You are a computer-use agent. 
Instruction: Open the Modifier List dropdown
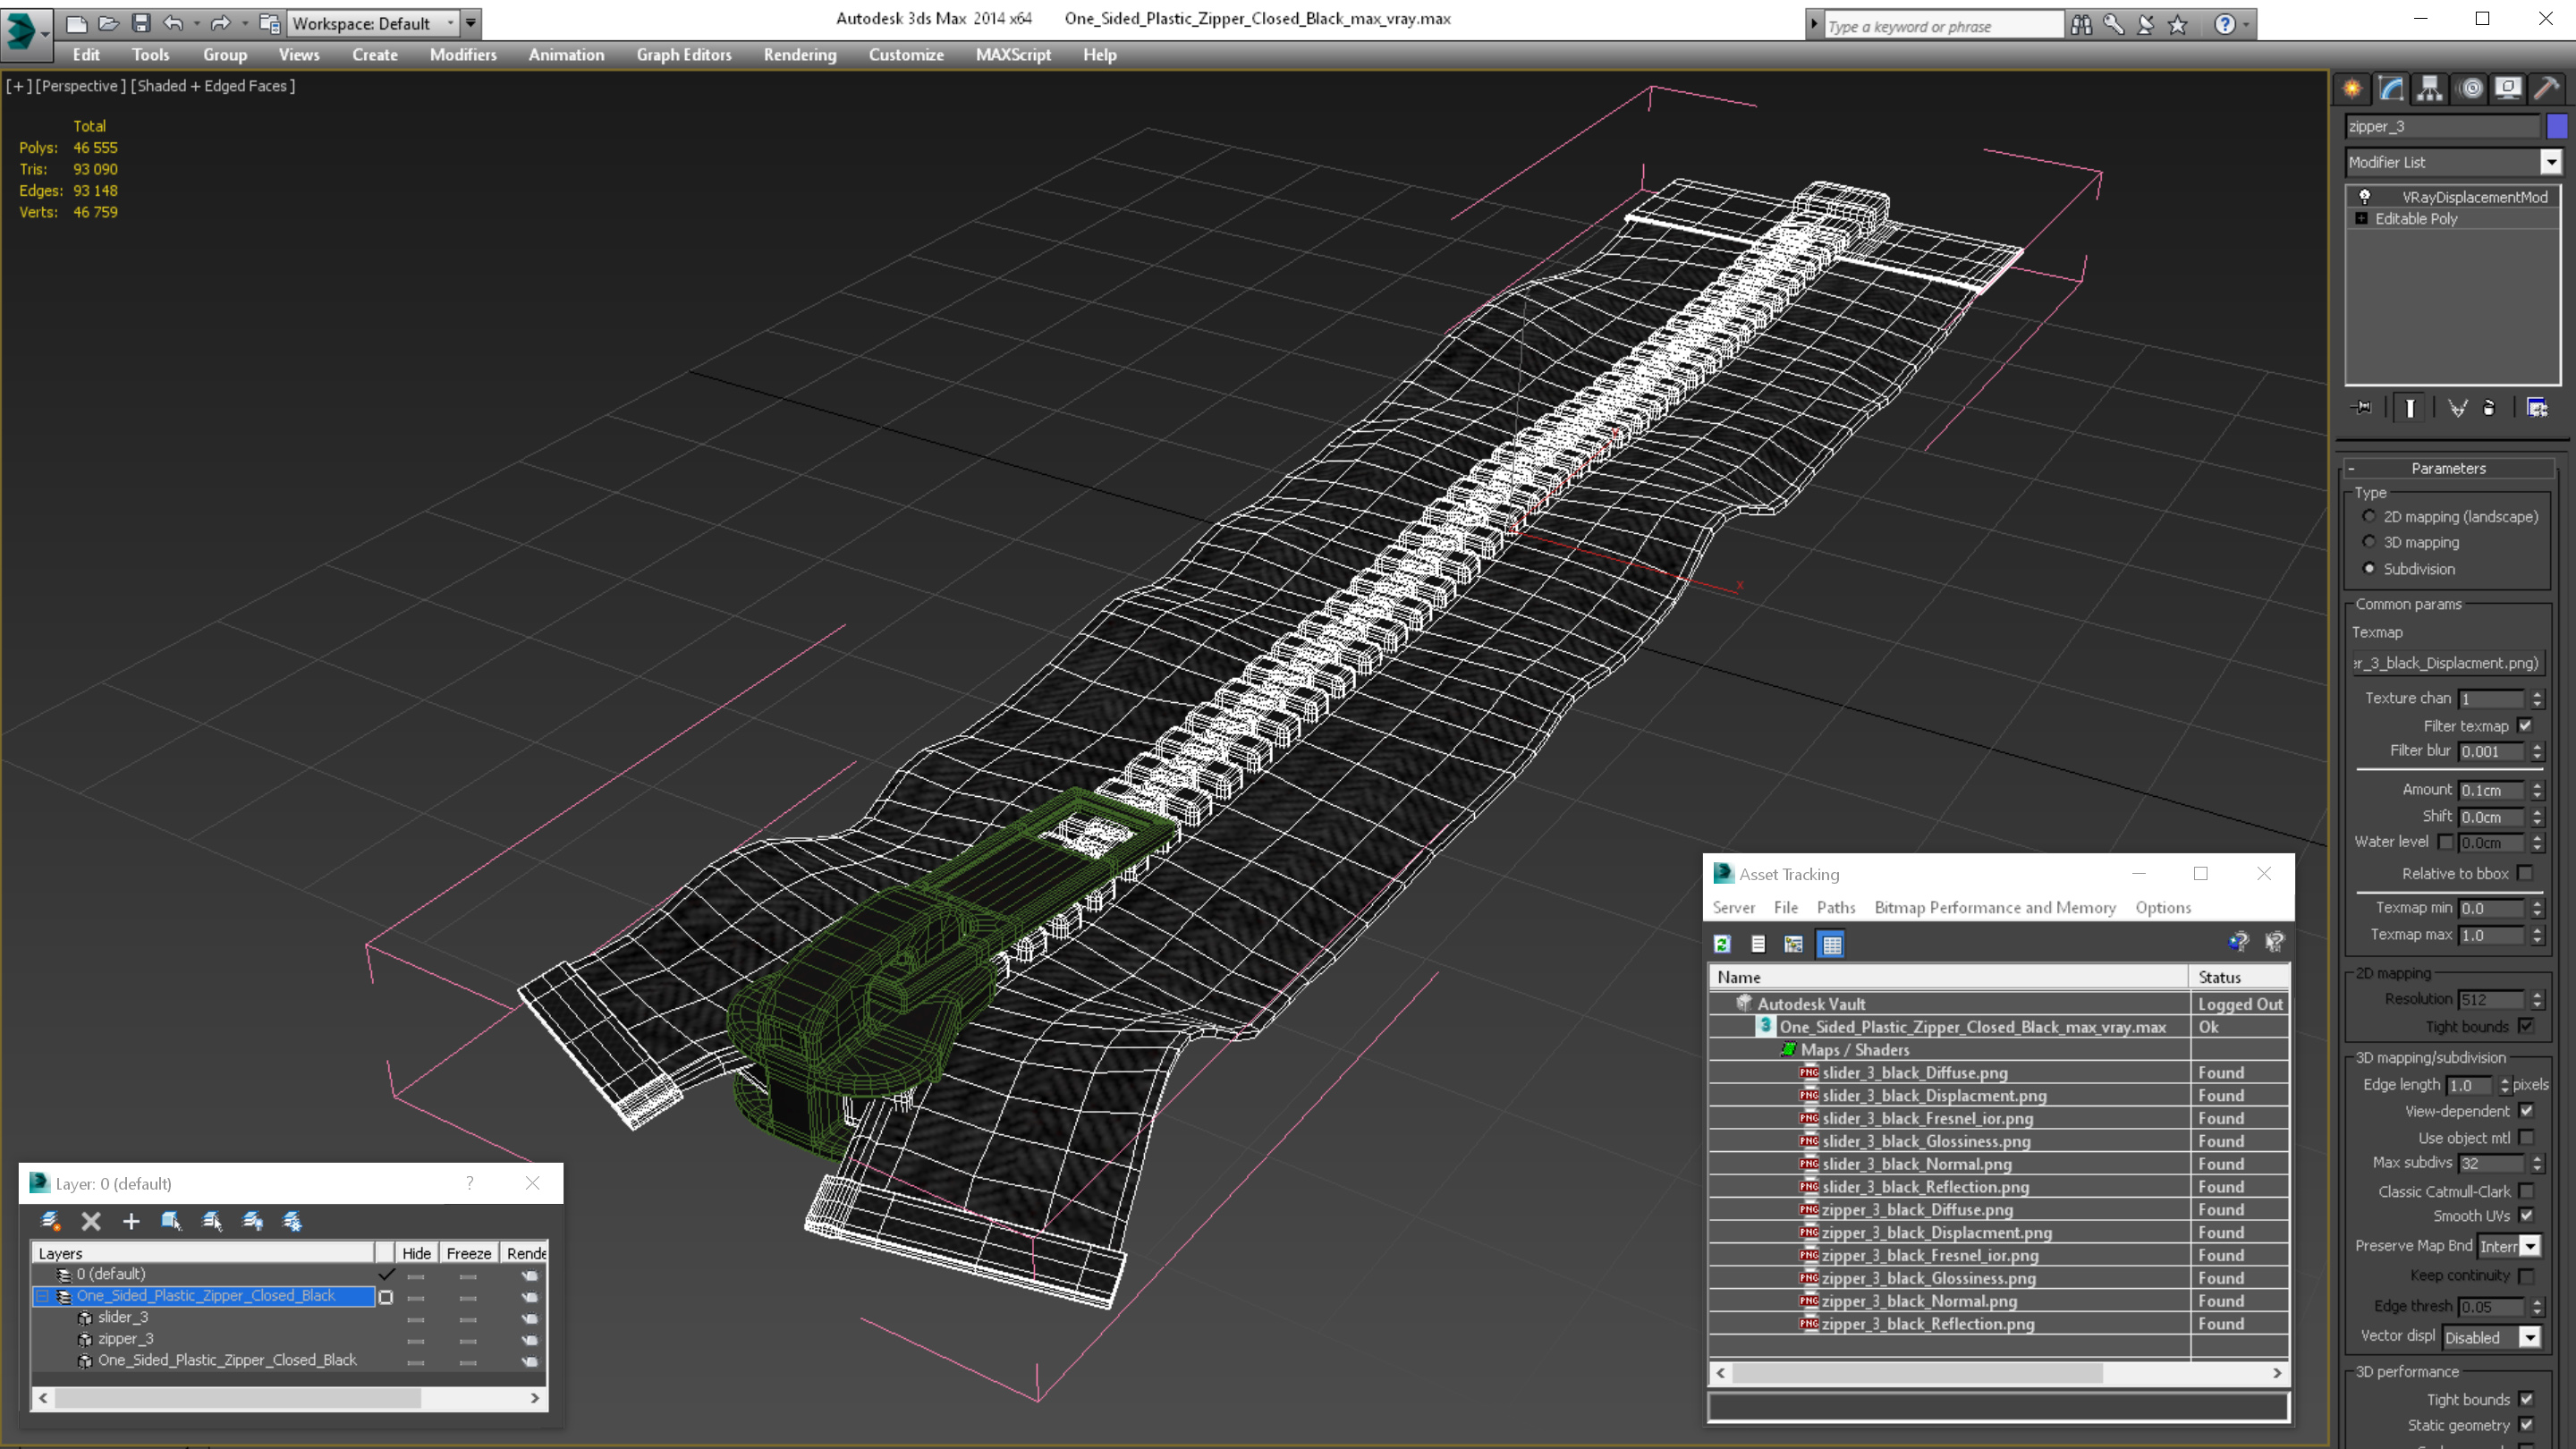click(x=2551, y=162)
